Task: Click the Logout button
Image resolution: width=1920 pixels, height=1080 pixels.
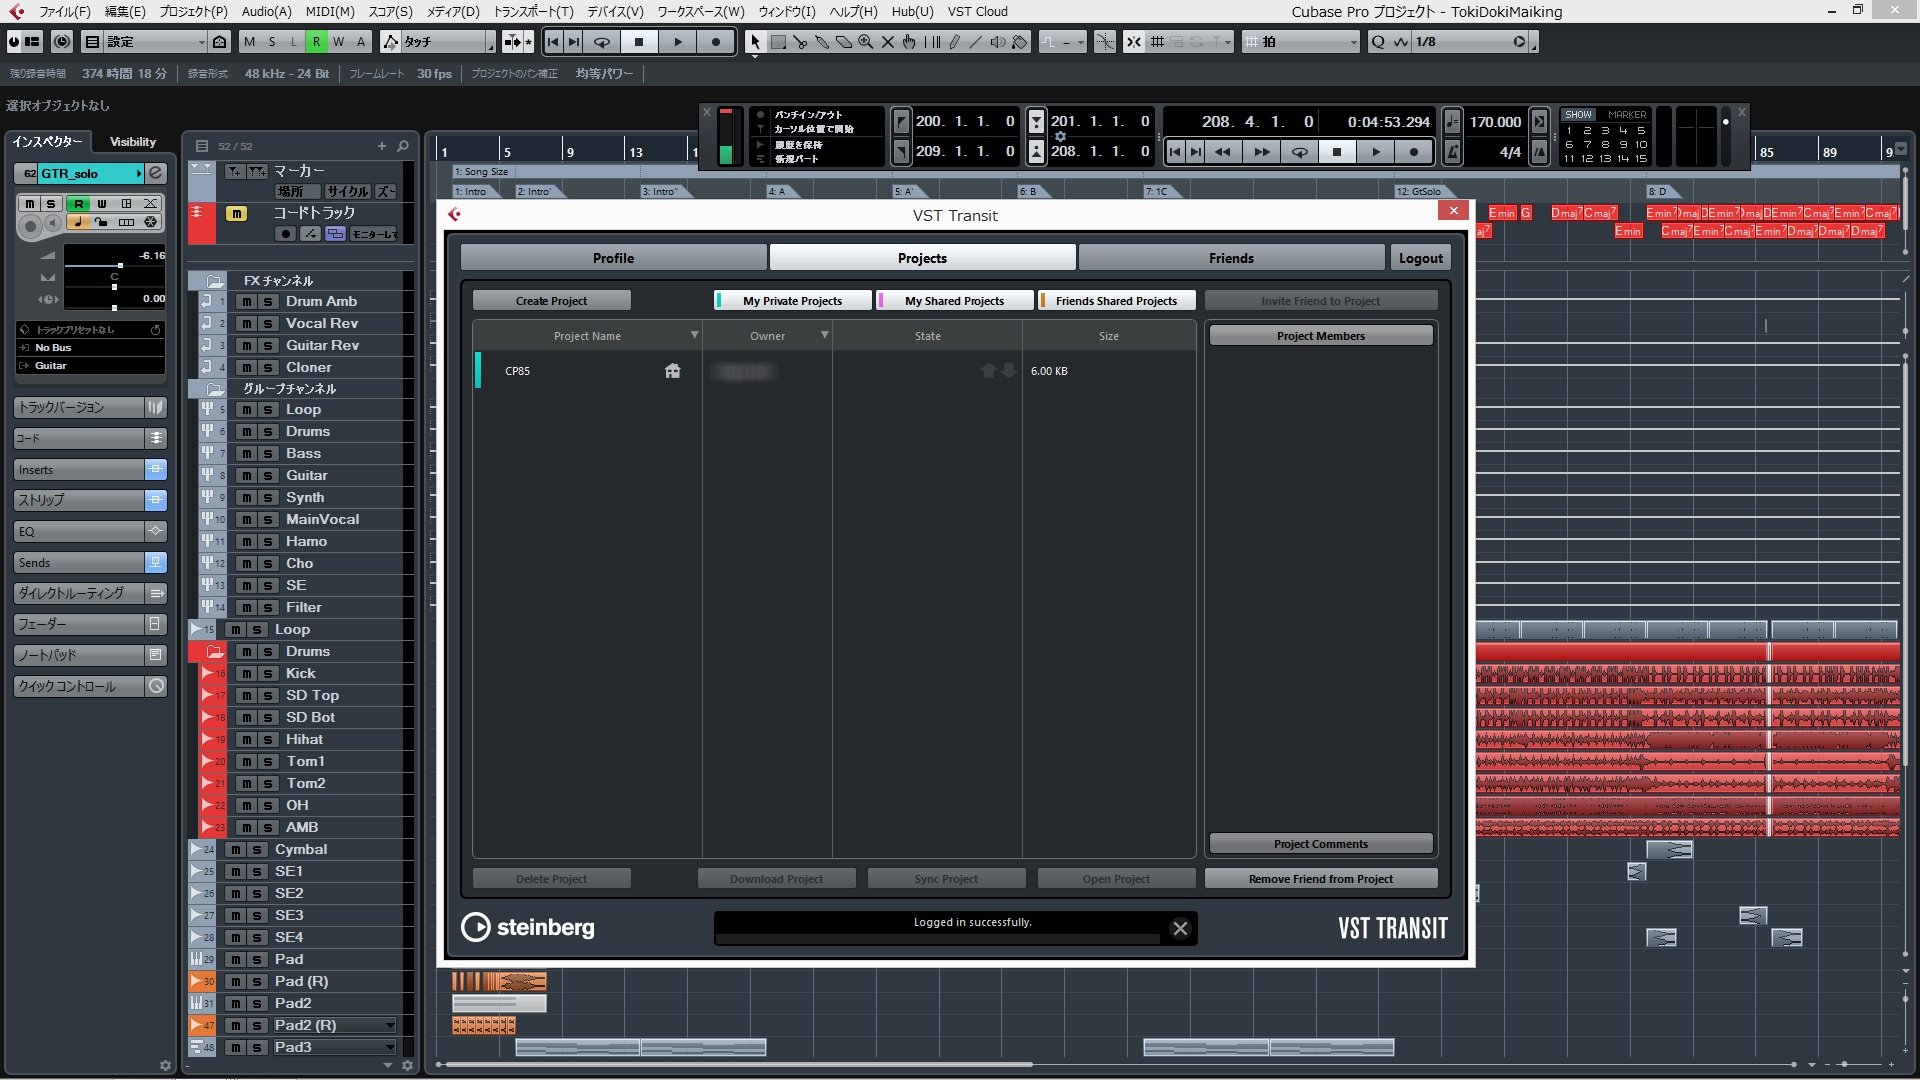Action: (1420, 258)
